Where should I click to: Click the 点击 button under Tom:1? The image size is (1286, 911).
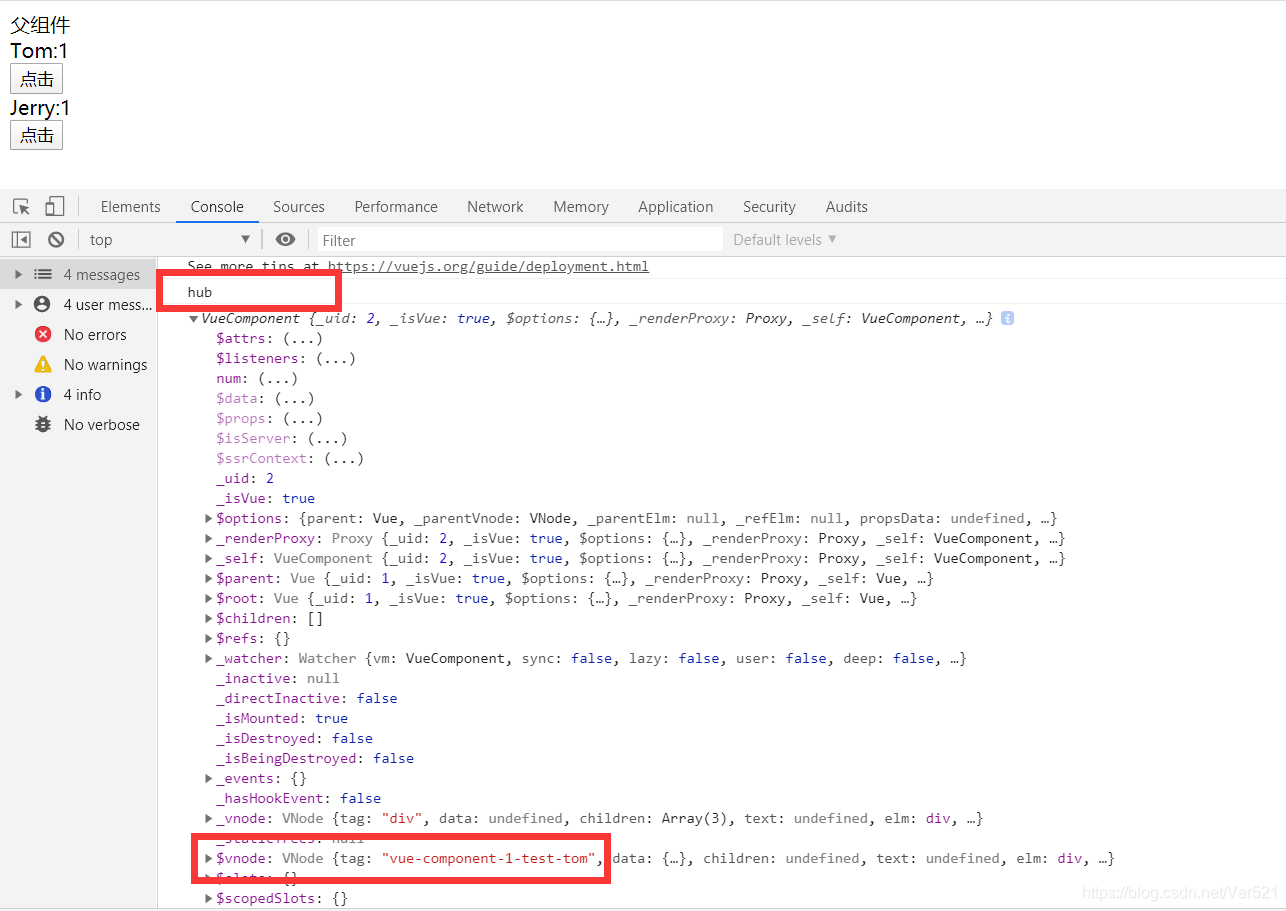pyautogui.click(x=36, y=79)
